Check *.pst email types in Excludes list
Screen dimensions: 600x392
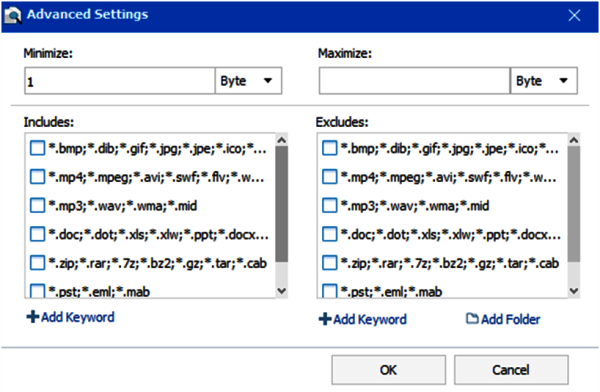coord(329,291)
